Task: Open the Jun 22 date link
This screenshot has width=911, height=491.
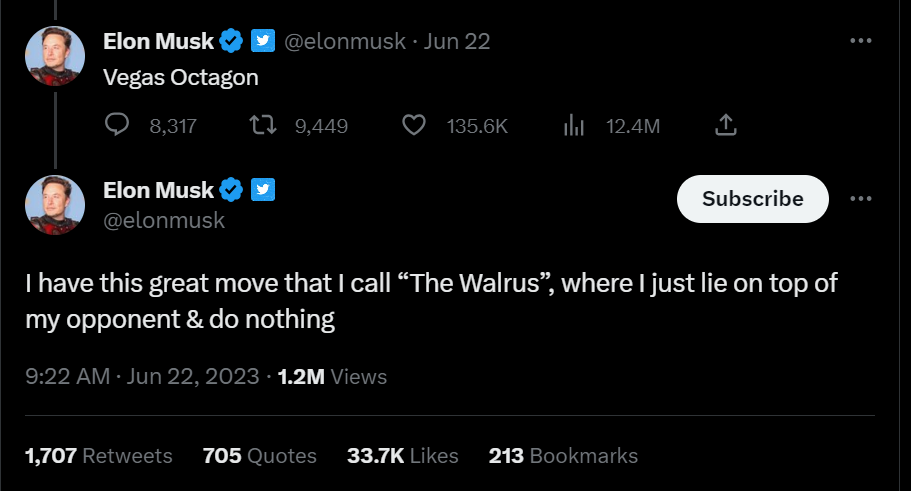Action: click(457, 41)
